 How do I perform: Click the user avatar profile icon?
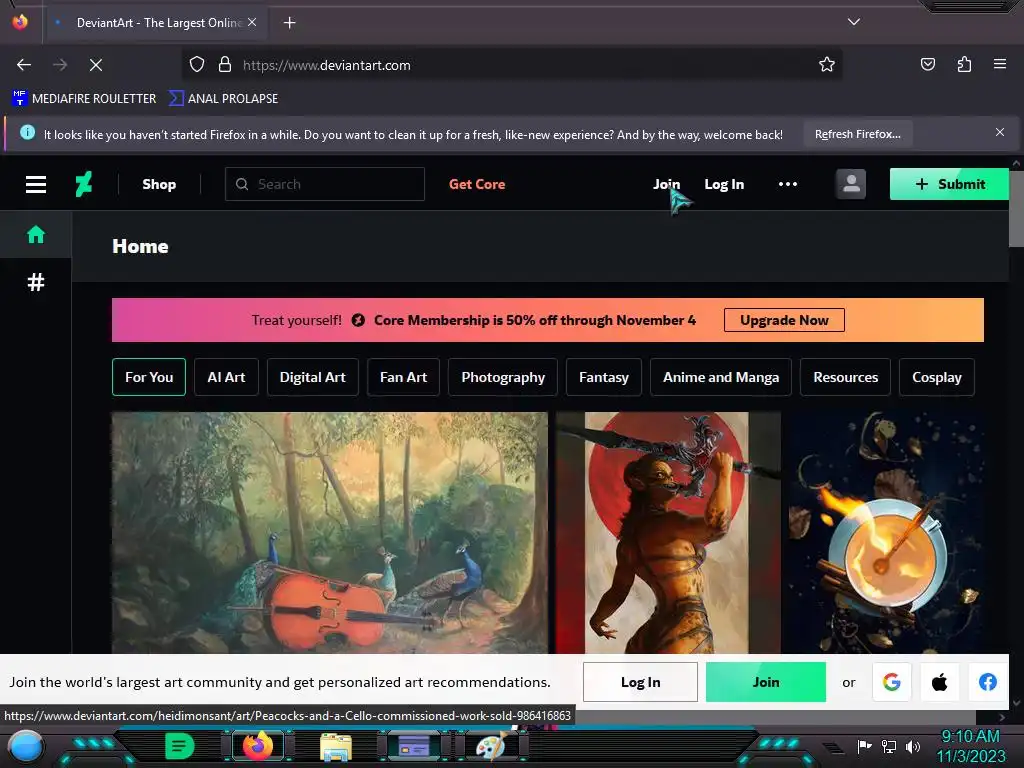pos(850,184)
